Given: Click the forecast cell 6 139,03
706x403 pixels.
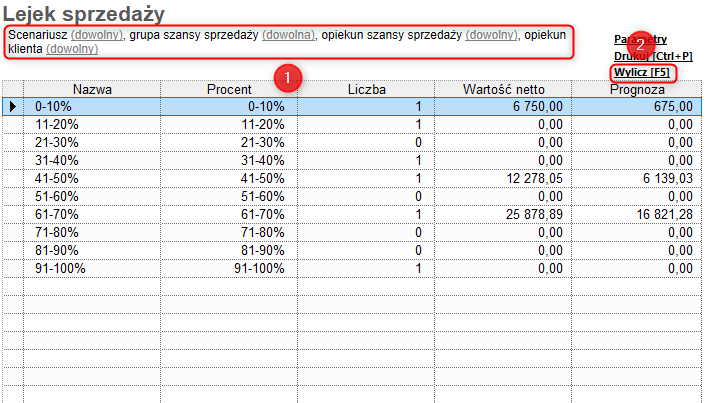Looking at the screenshot, I should 663,178.
